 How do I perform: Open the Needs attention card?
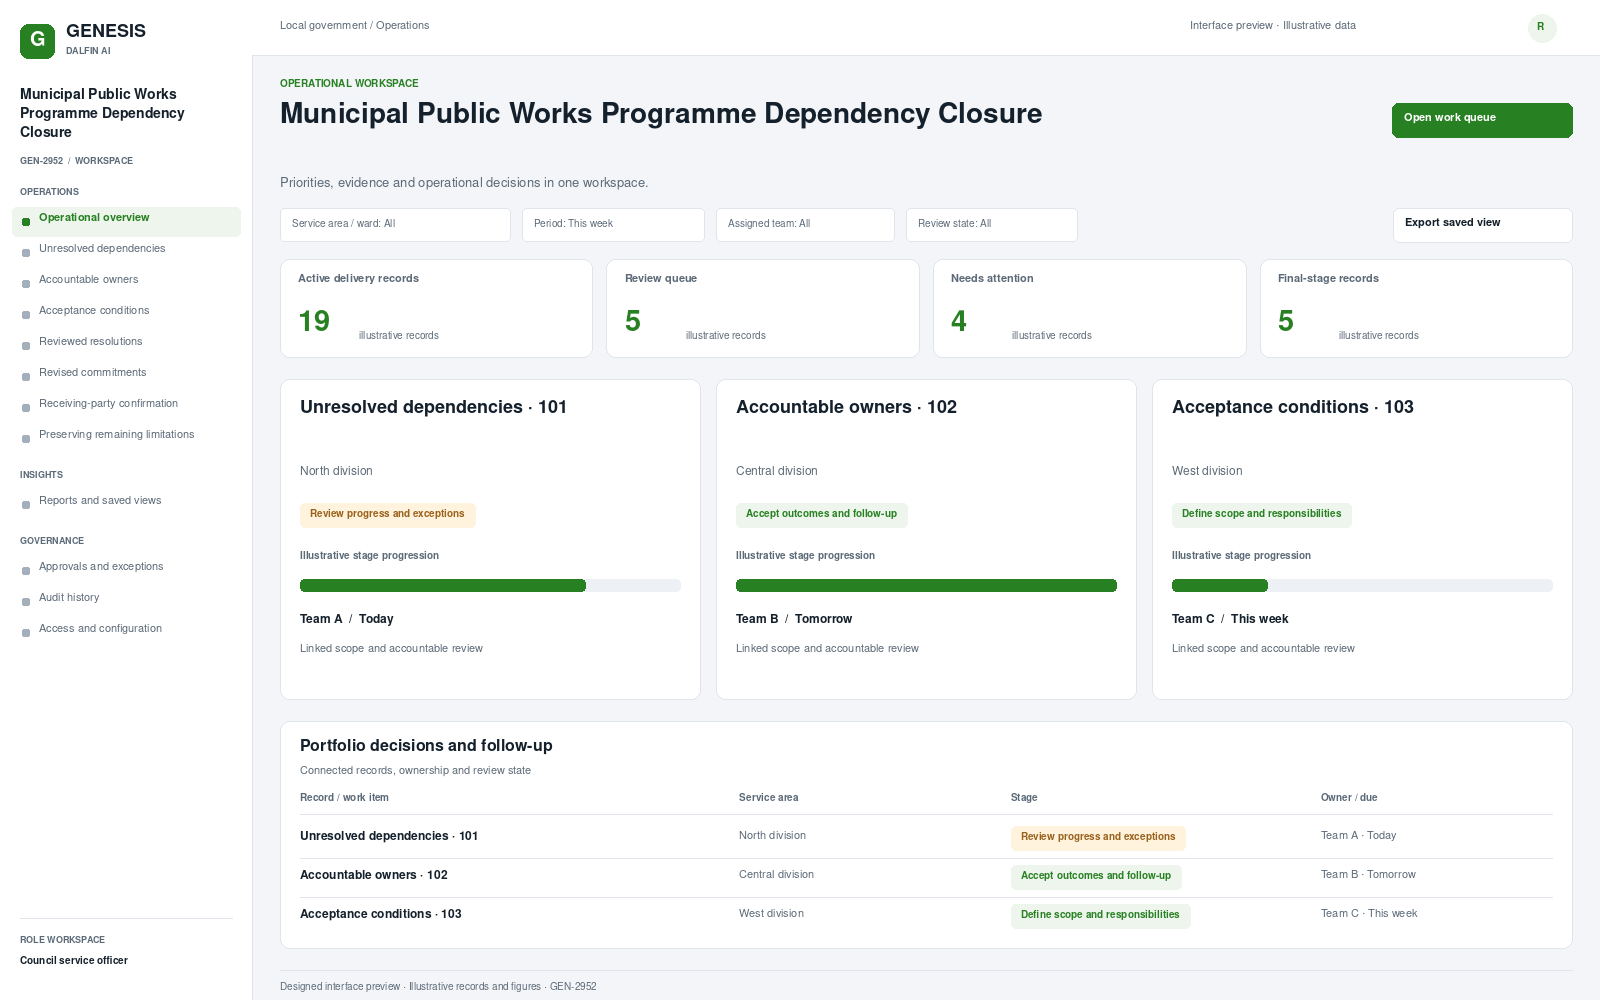[1089, 308]
